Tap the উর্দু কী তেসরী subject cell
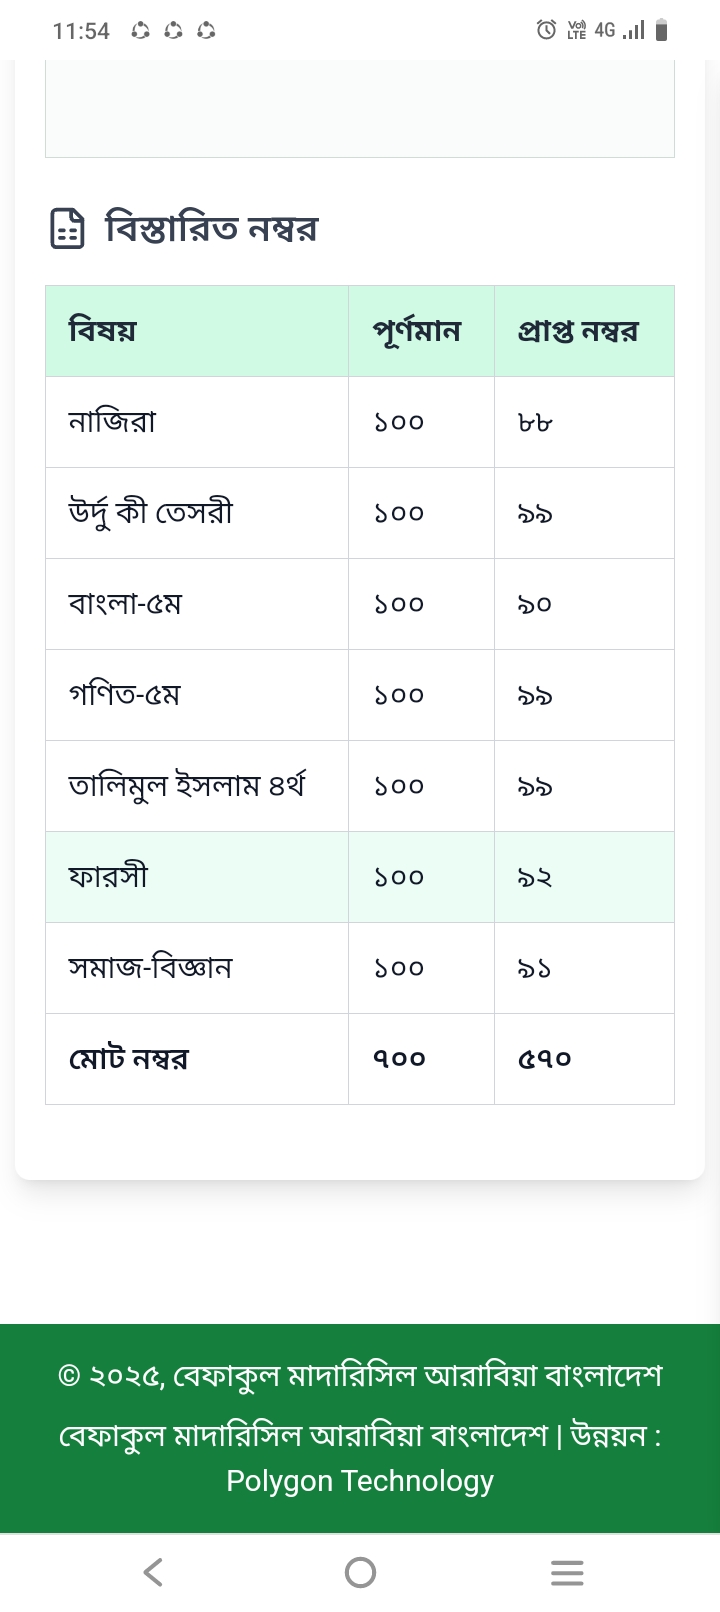Image resolution: width=720 pixels, height=1612 pixels. pos(151,513)
